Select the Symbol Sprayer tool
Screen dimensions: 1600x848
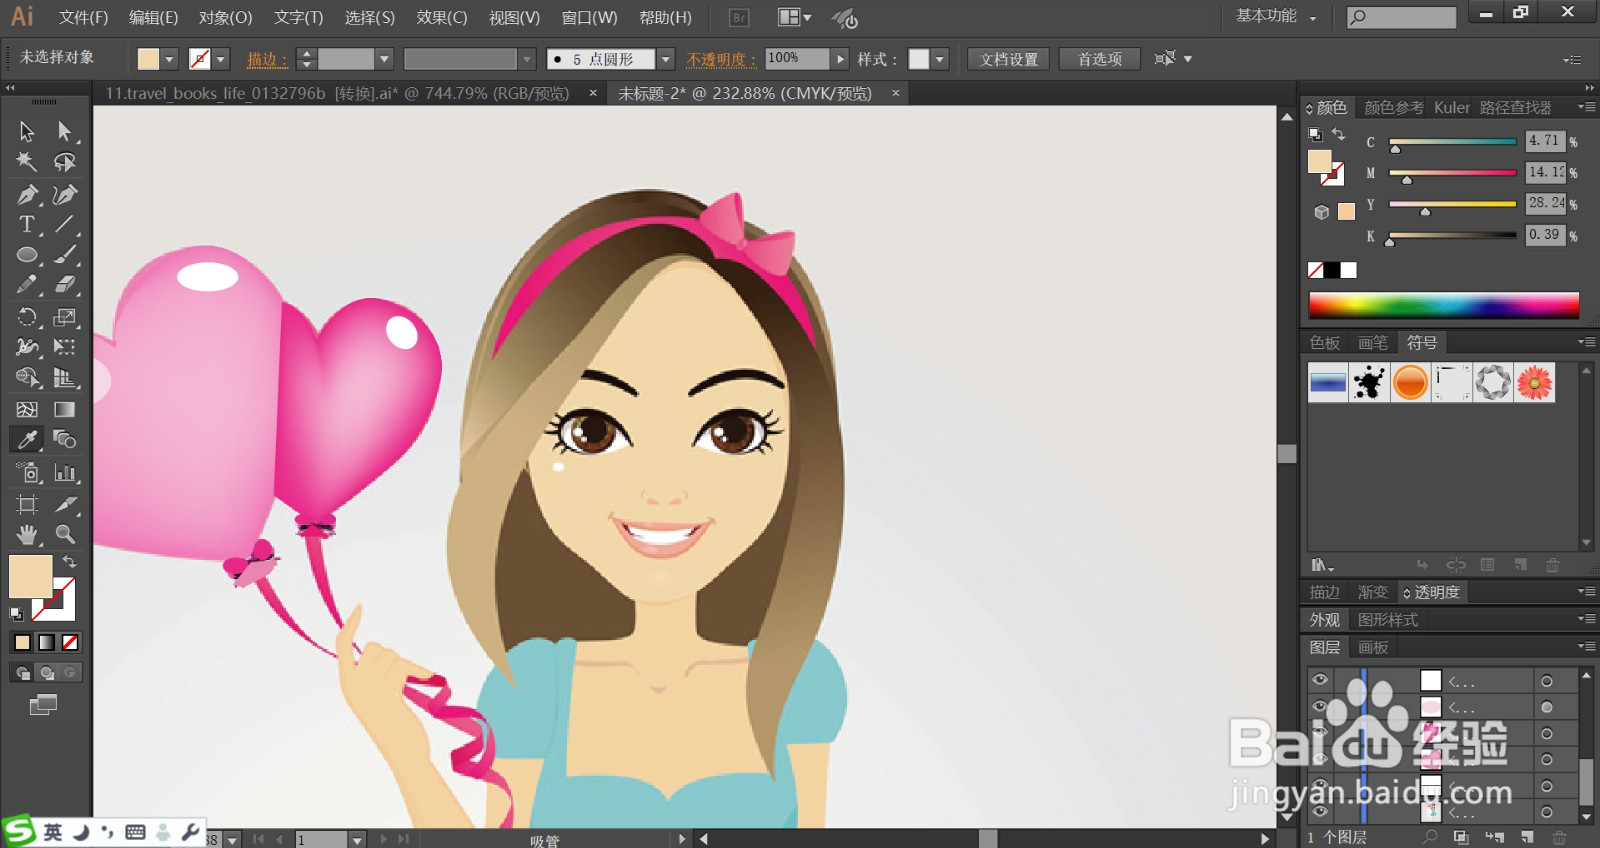27,472
